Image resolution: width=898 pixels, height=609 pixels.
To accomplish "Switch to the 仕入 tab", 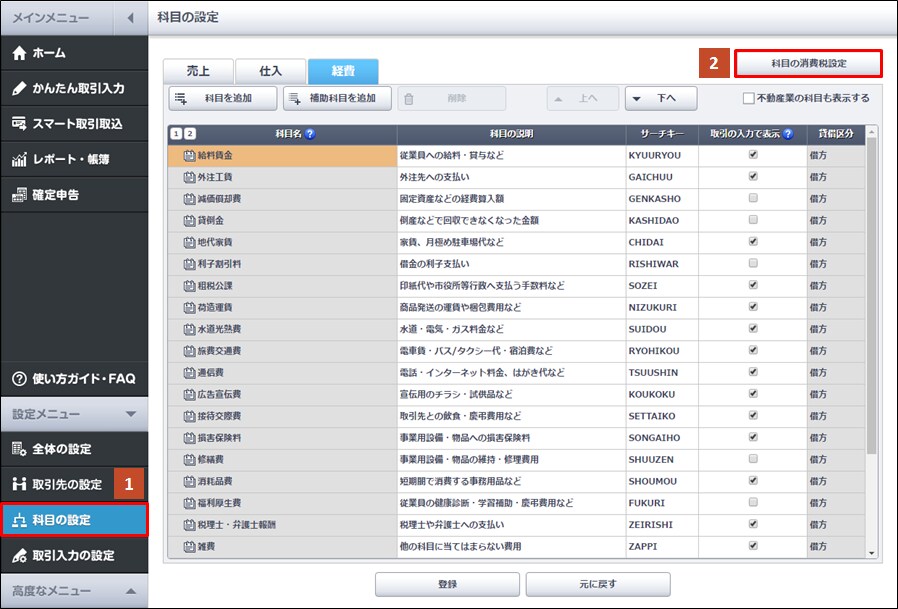I will coord(270,71).
